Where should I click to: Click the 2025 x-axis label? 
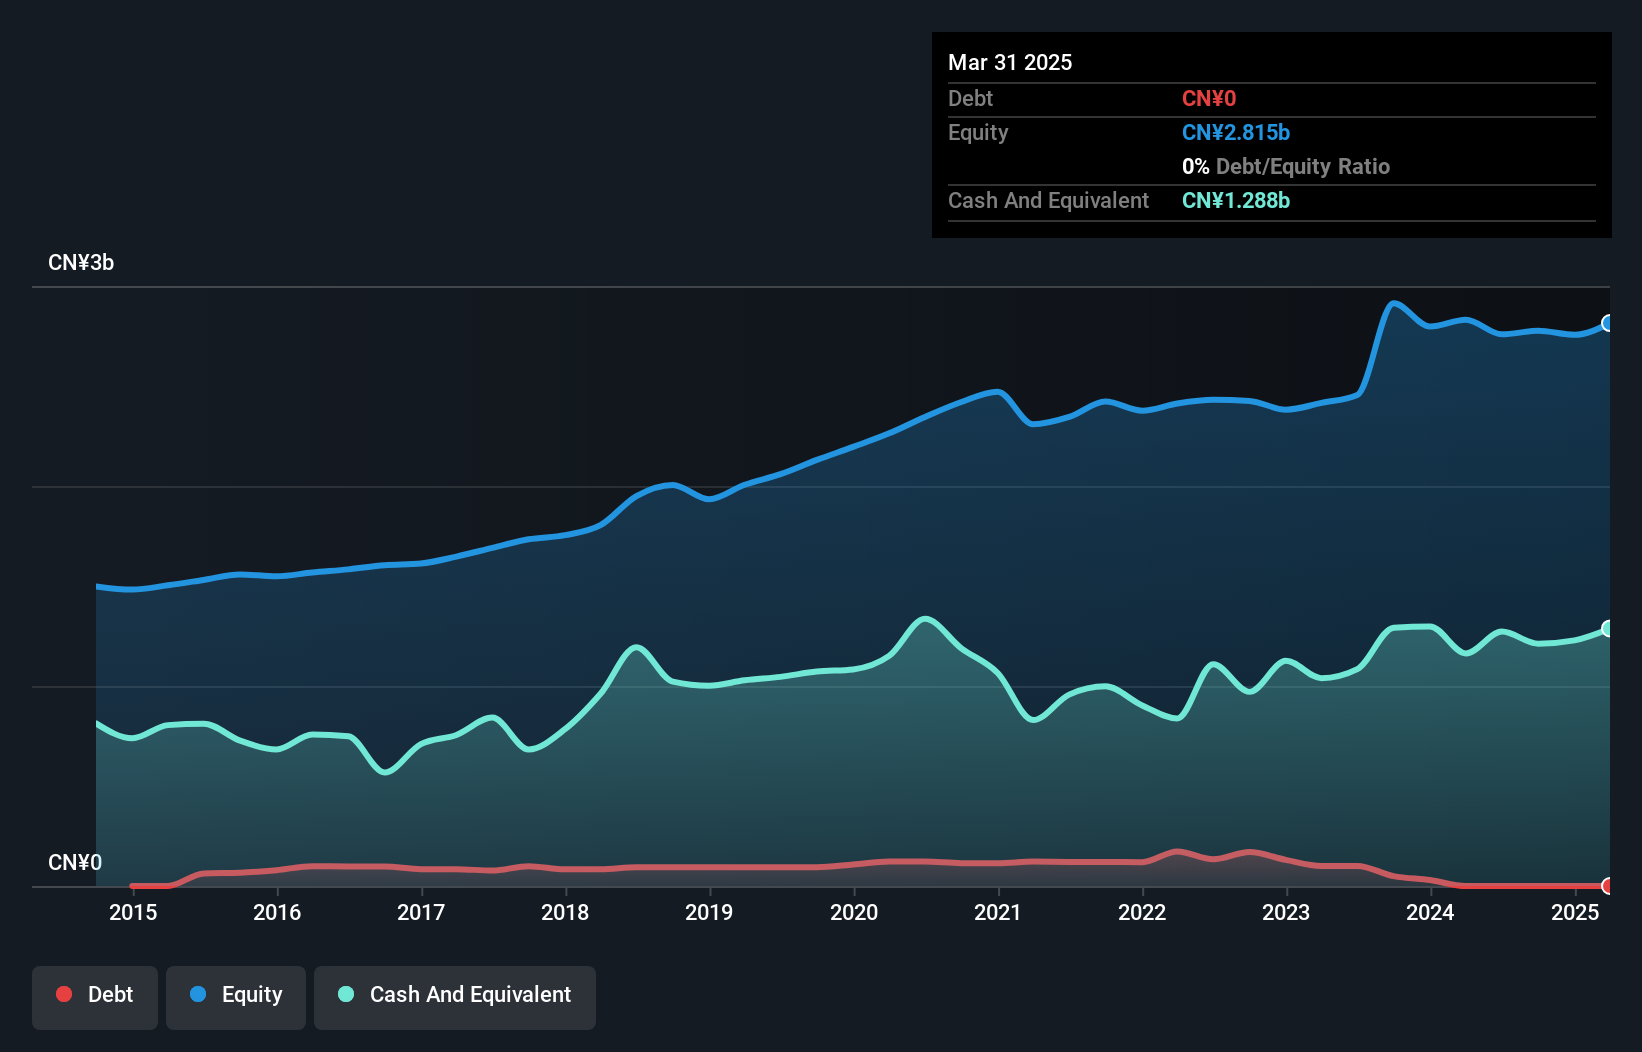tap(1575, 912)
